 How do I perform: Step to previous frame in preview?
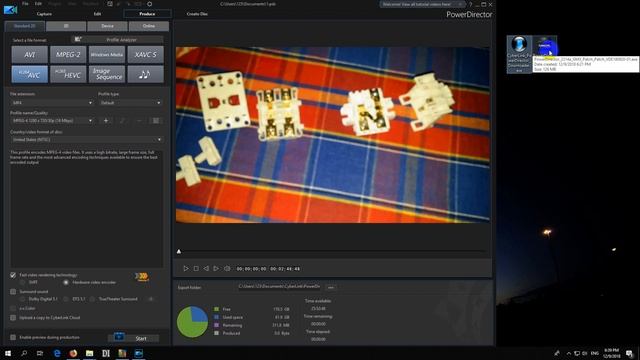click(206, 269)
